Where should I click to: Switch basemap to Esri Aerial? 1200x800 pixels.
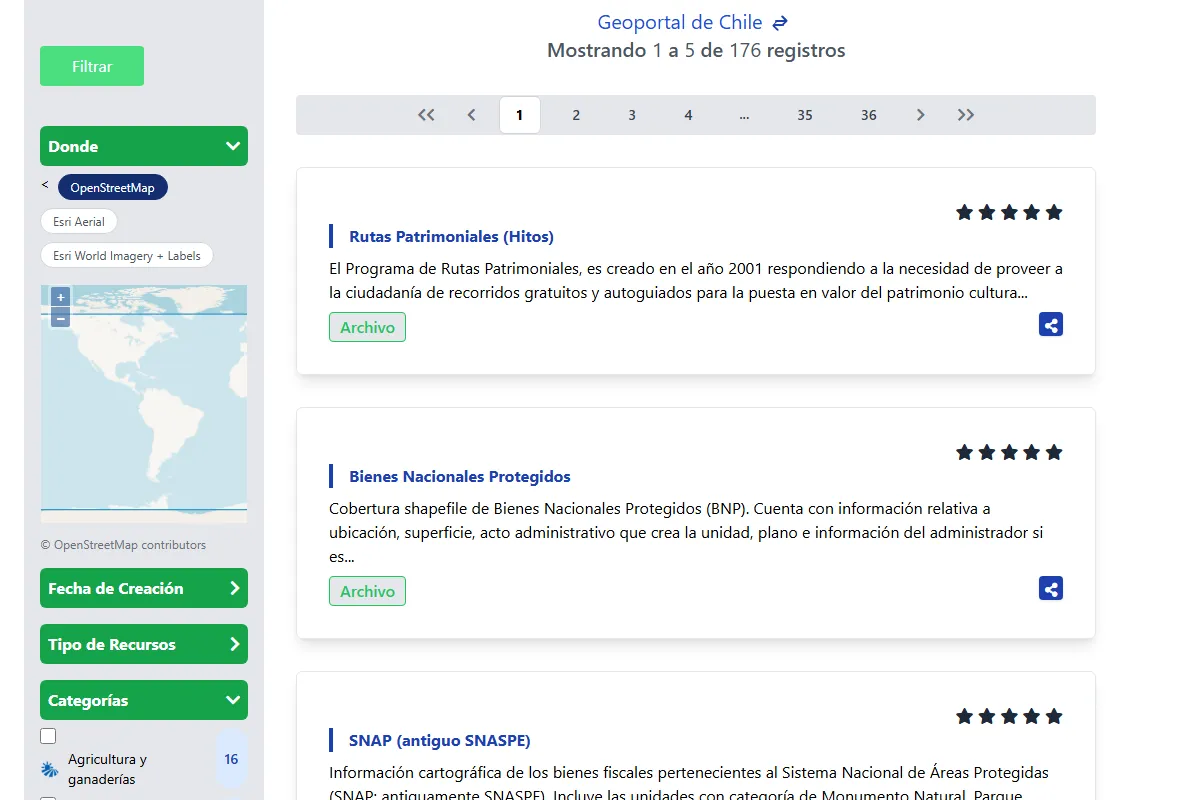tap(79, 222)
